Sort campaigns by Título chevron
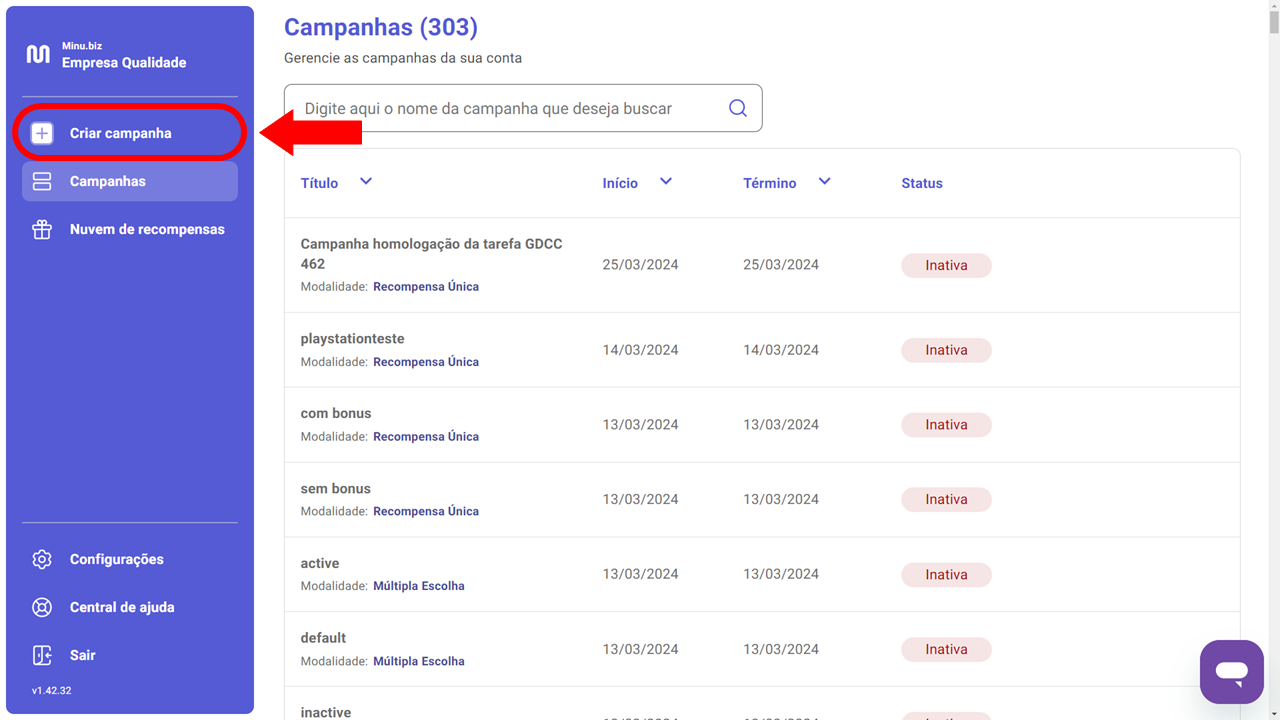Image resolution: width=1280 pixels, height=720 pixels. point(366,181)
